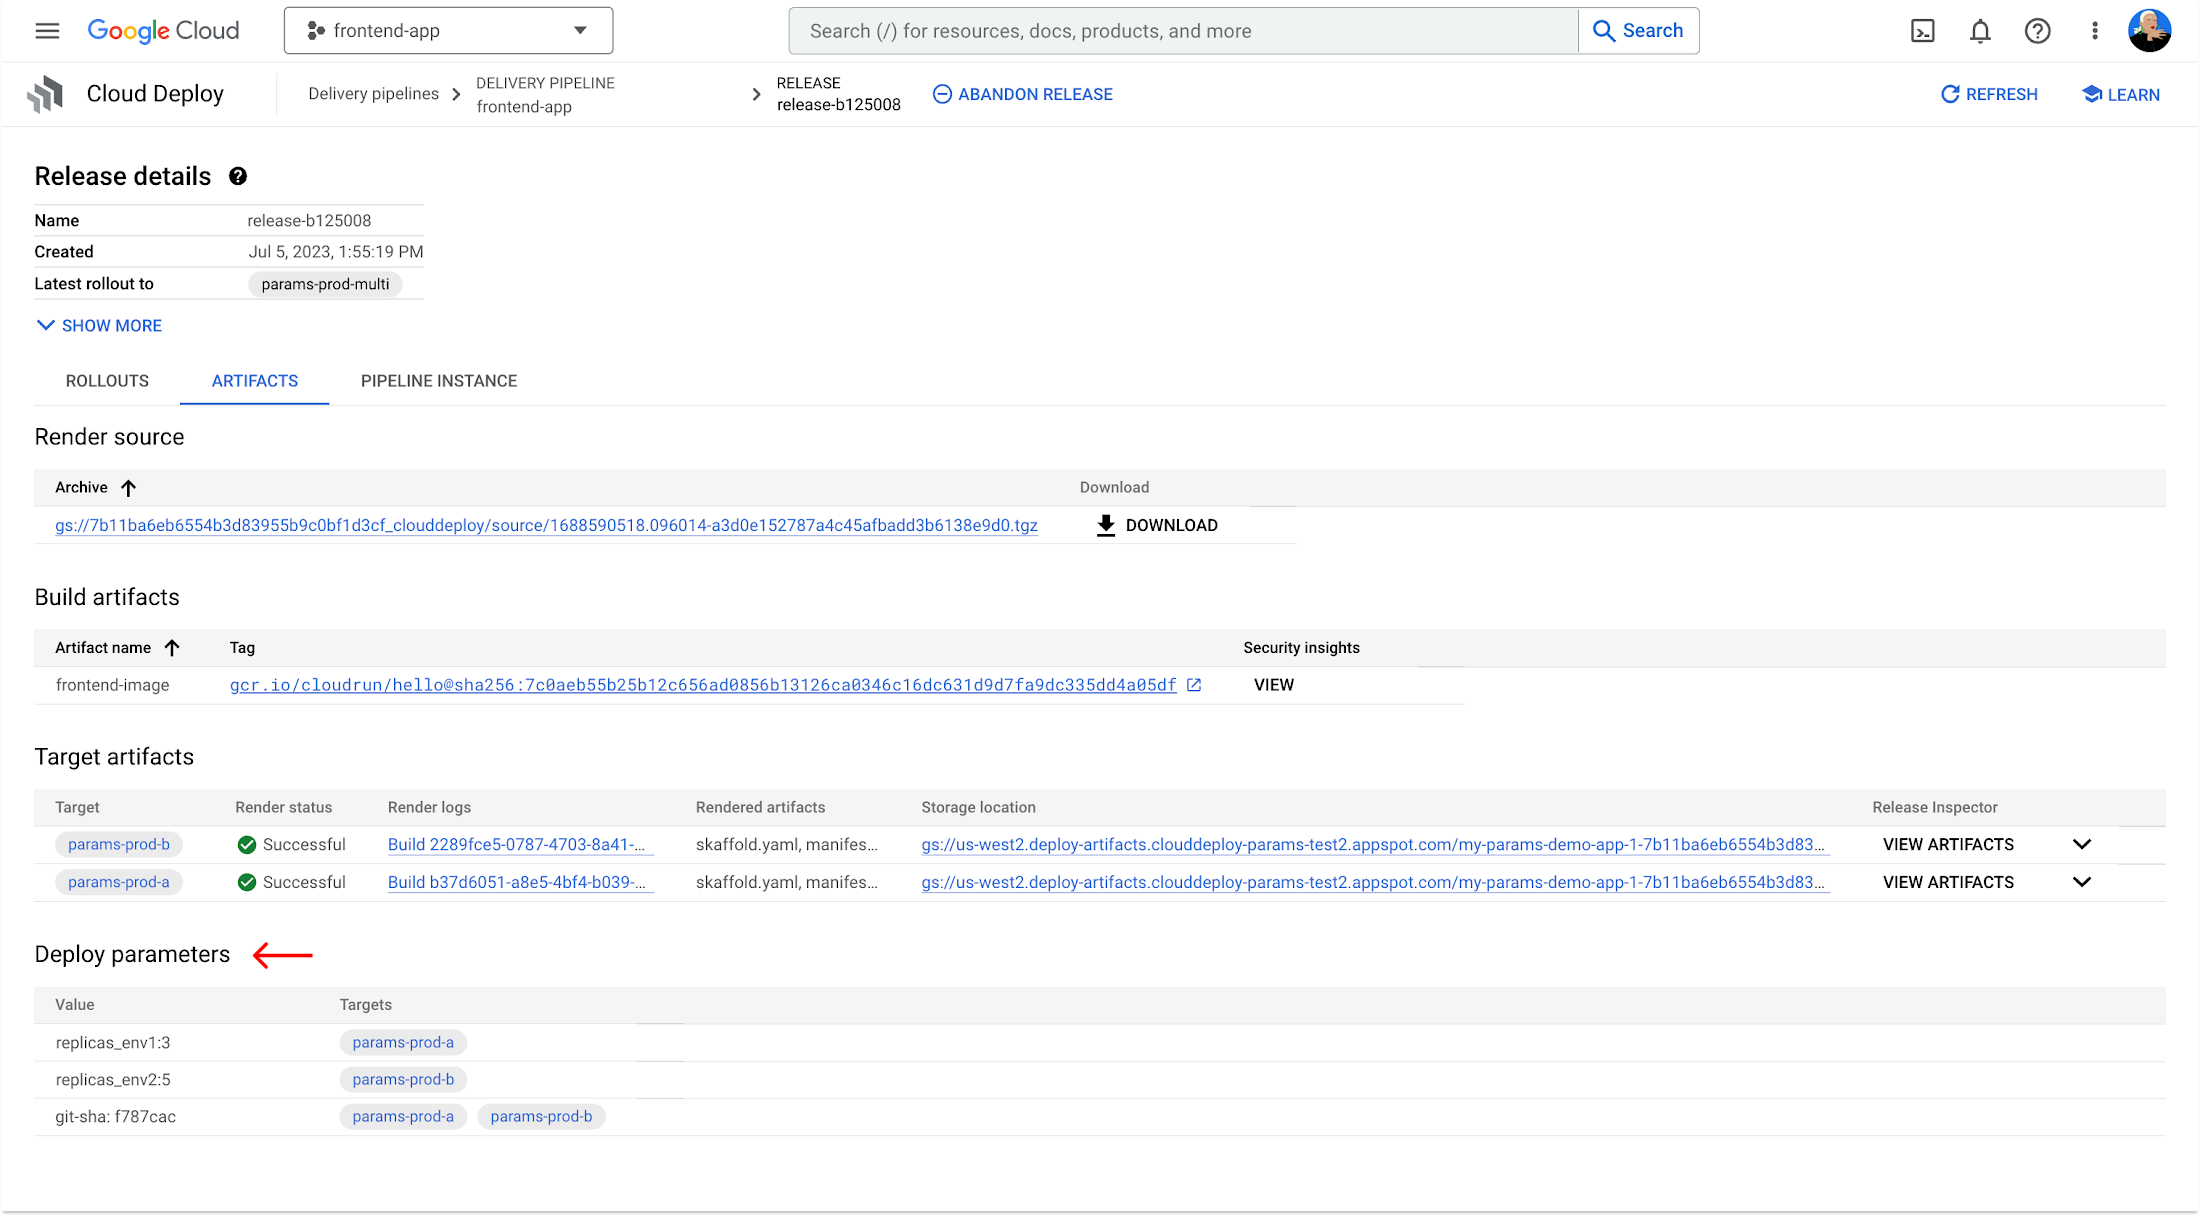
Task: Switch to the ROLLOUTS tab
Action: pos(106,380)
